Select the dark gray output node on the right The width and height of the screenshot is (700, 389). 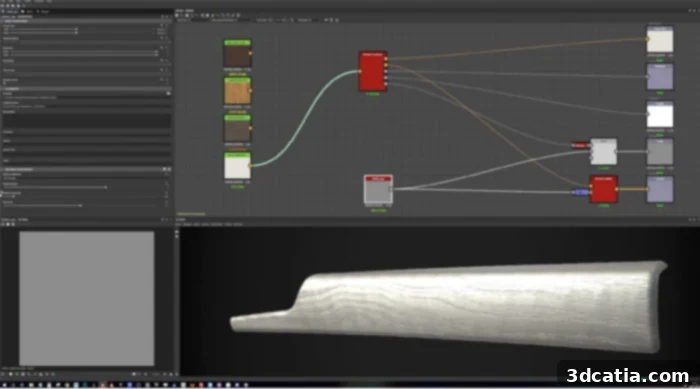click(660, 152)
